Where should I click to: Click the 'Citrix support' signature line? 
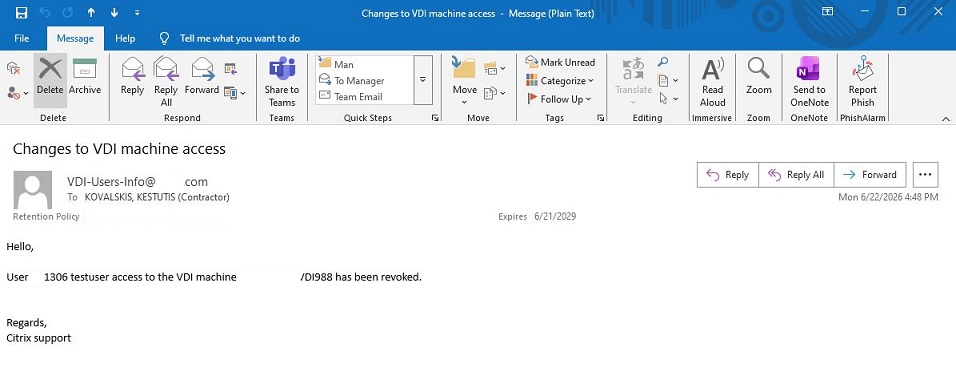[38, 337]
